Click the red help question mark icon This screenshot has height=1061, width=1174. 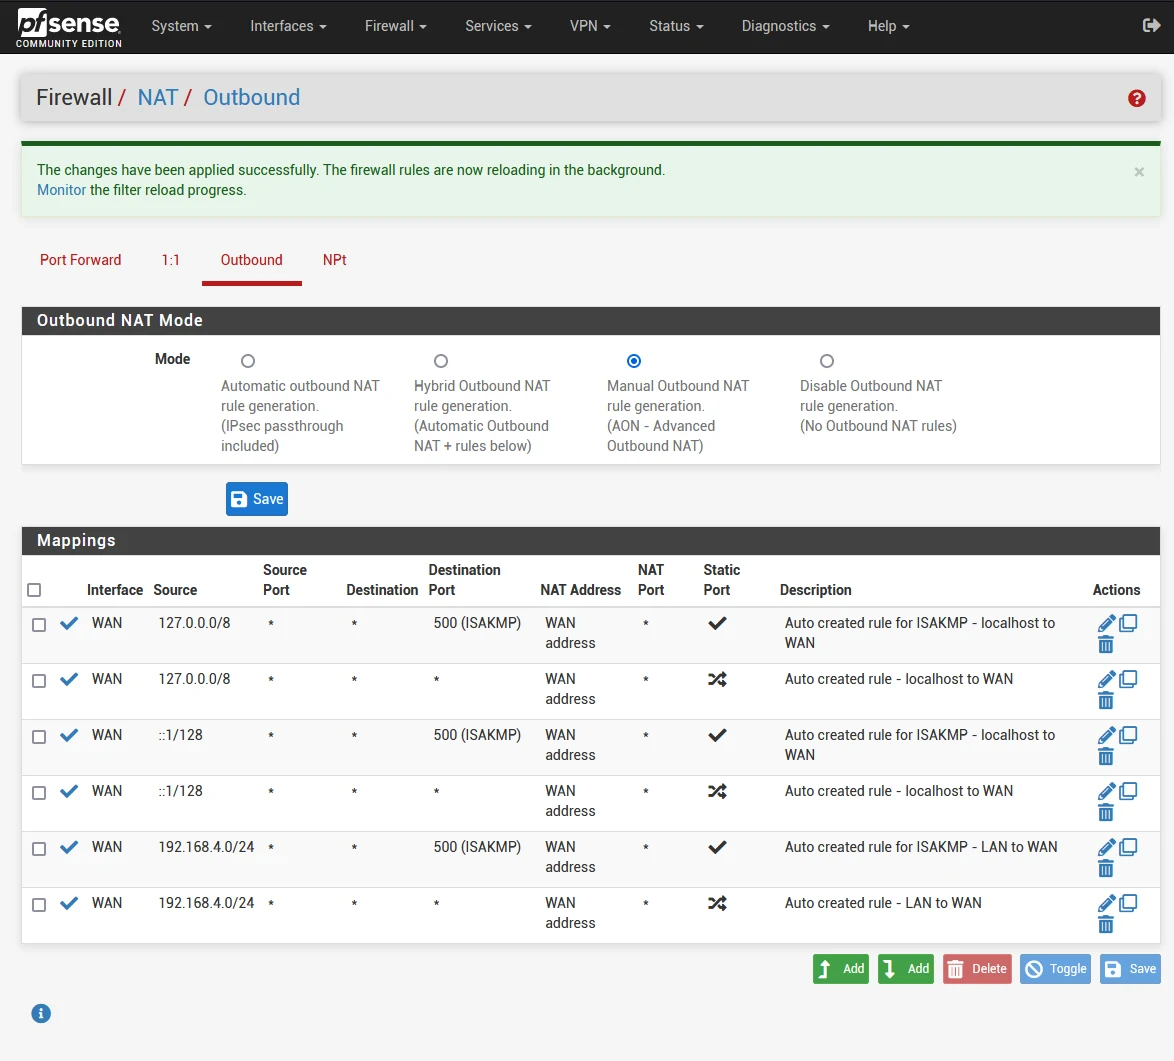click(1136, 98)
